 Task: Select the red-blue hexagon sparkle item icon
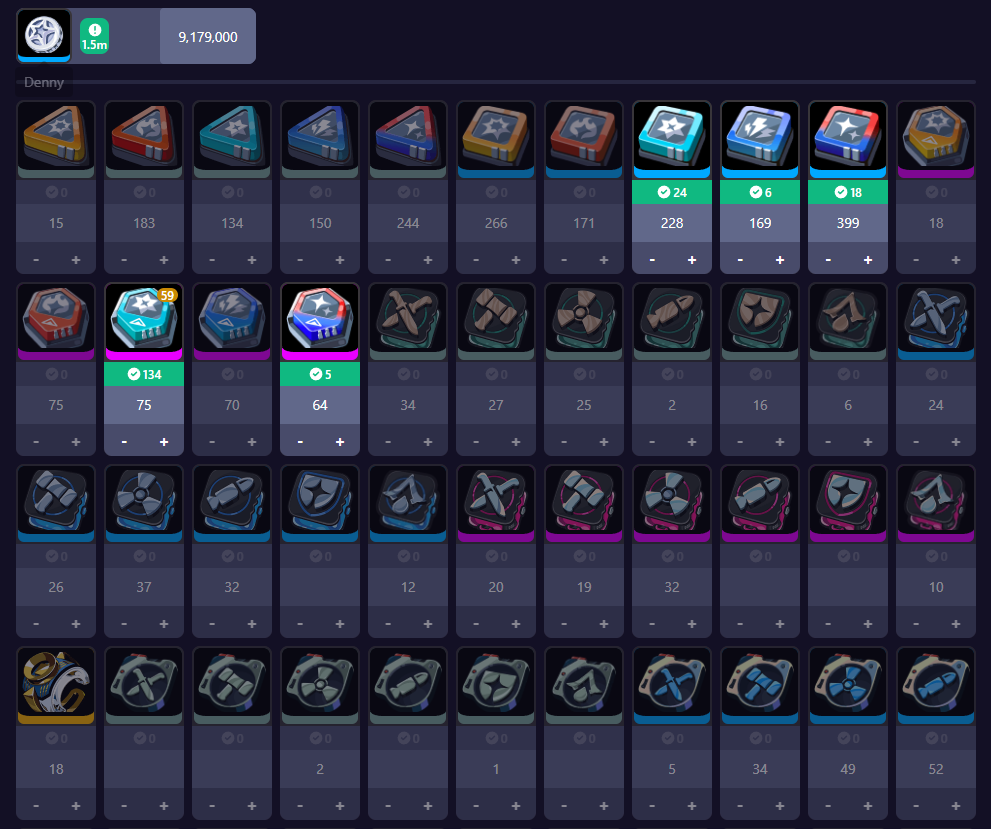320,321
